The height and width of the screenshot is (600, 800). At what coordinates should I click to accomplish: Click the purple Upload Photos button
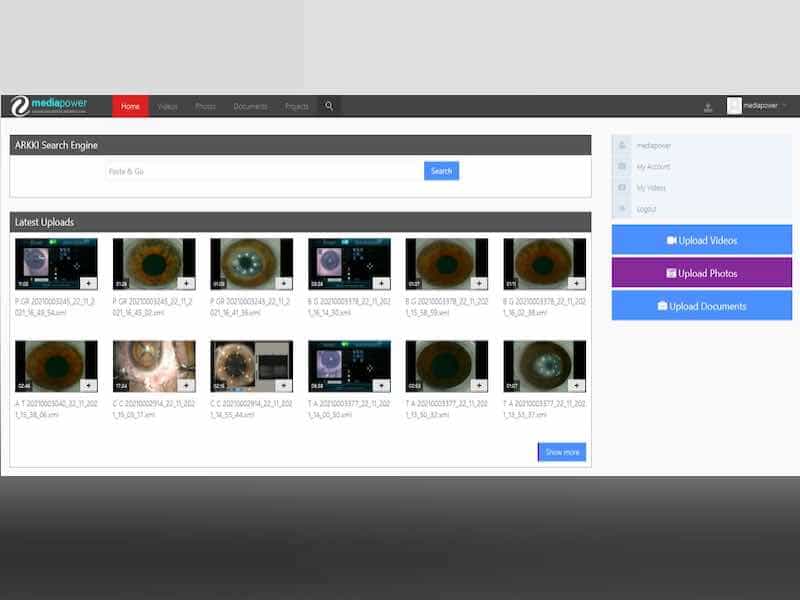(x=701, y=273)
